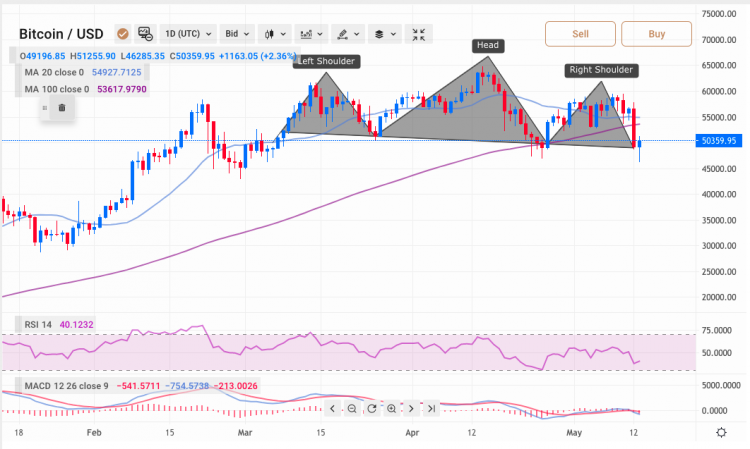Open the chart monitor icon in toolbar
The image size is (750, 449).
(x=145, y=34)
